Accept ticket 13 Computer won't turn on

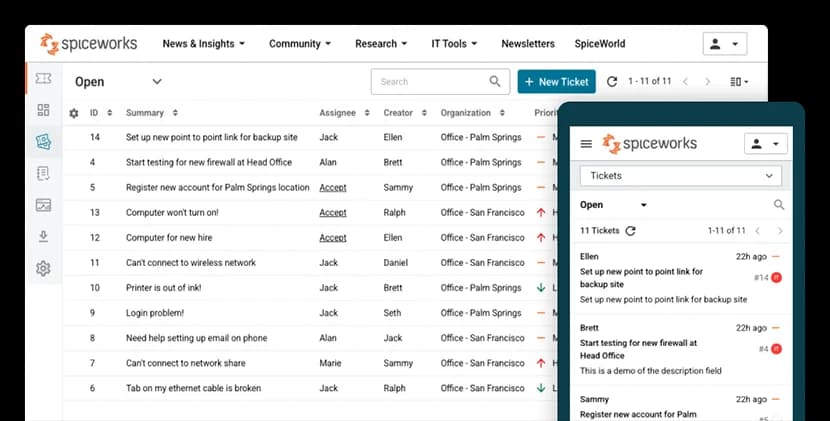click(333, 212)
